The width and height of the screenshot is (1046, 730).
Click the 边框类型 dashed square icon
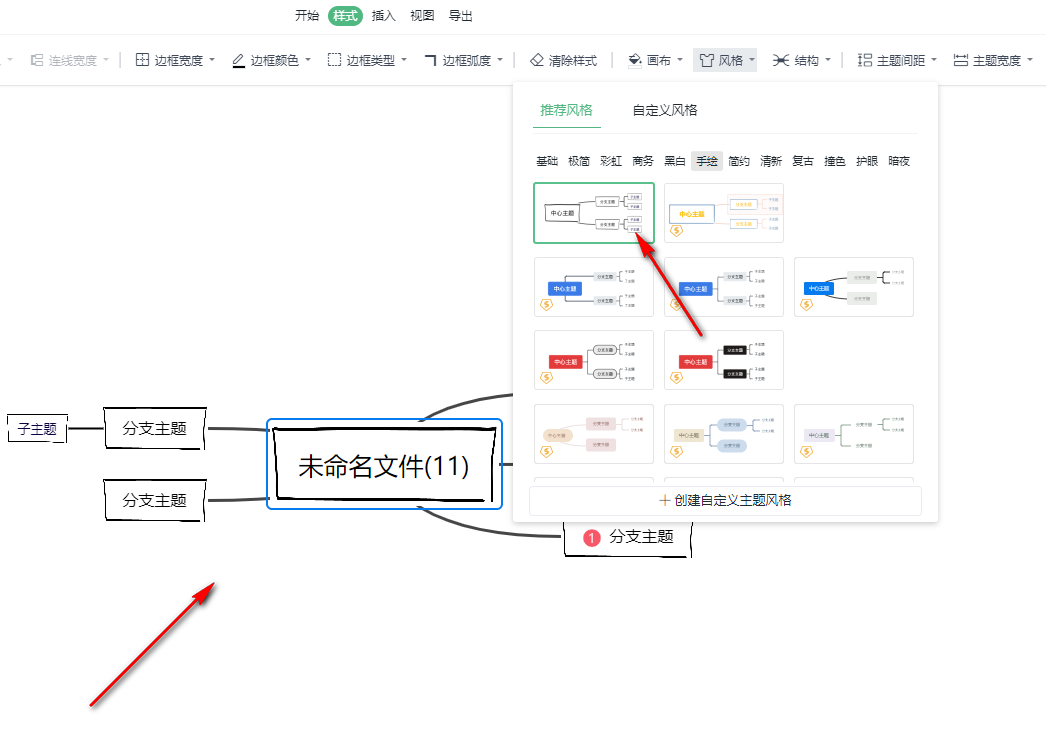pyautogui.click(x=334, y=60)
